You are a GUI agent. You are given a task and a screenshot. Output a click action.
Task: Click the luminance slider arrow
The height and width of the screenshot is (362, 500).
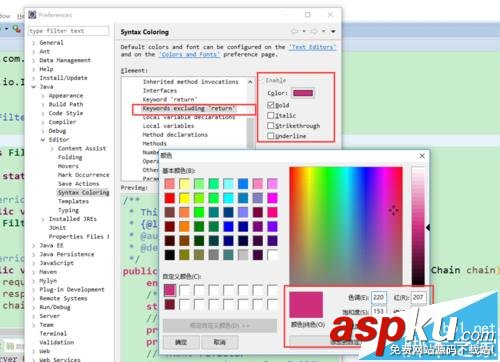(428, 227)
